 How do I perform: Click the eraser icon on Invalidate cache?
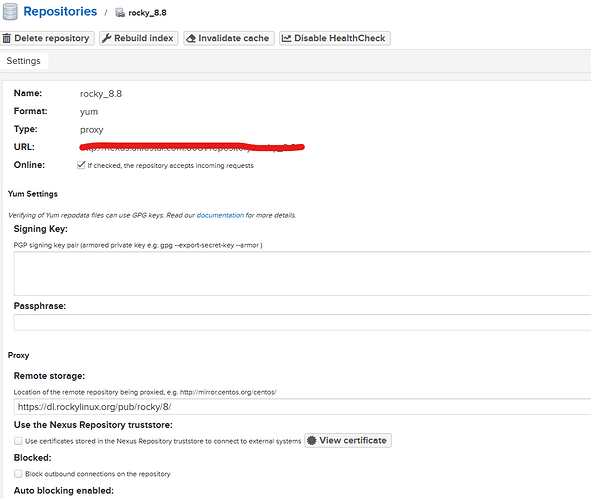[x=191, y=38]
